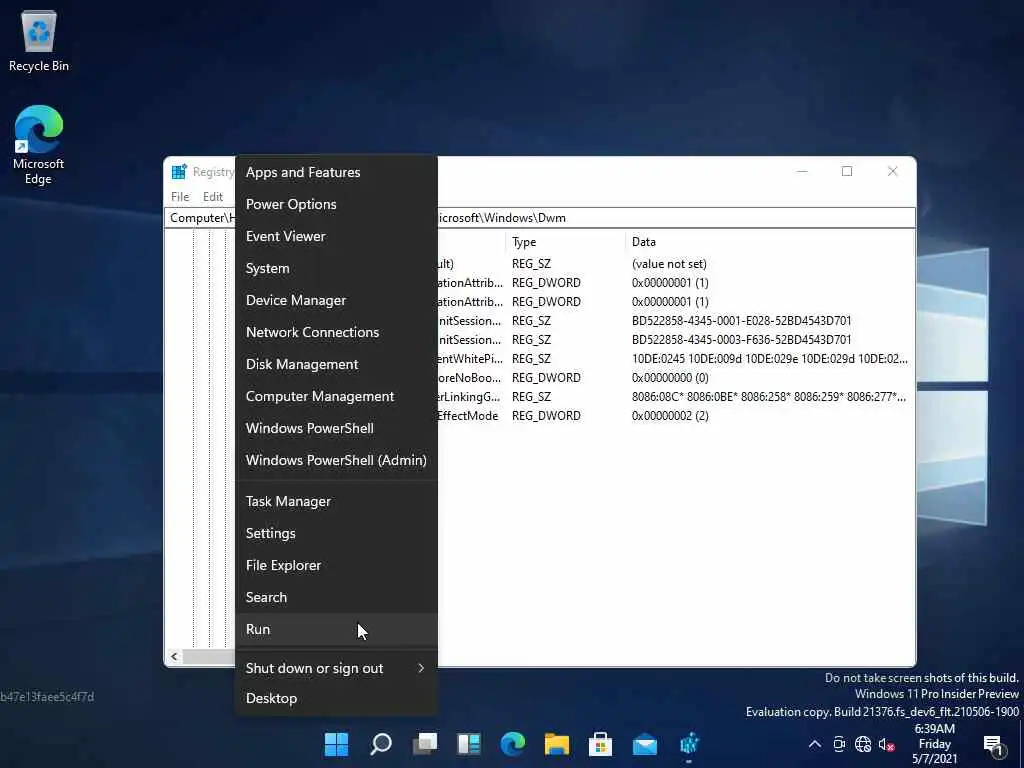The height and width of the screenshot is (768, 1024).
Task: Click the 0x00000002 (2) data cell
Action: (670, 416)
